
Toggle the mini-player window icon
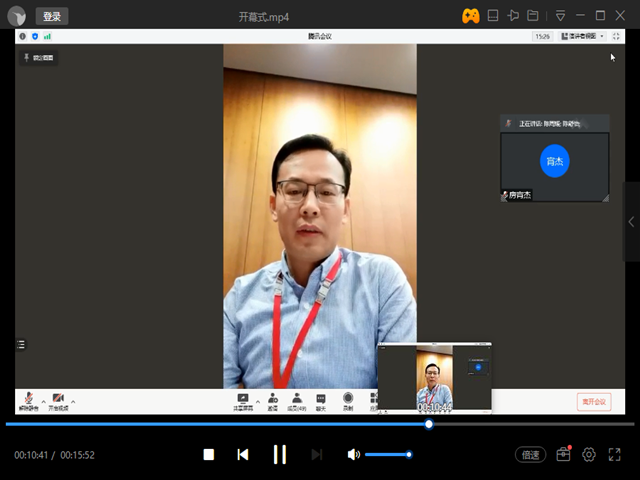(494, 15)
